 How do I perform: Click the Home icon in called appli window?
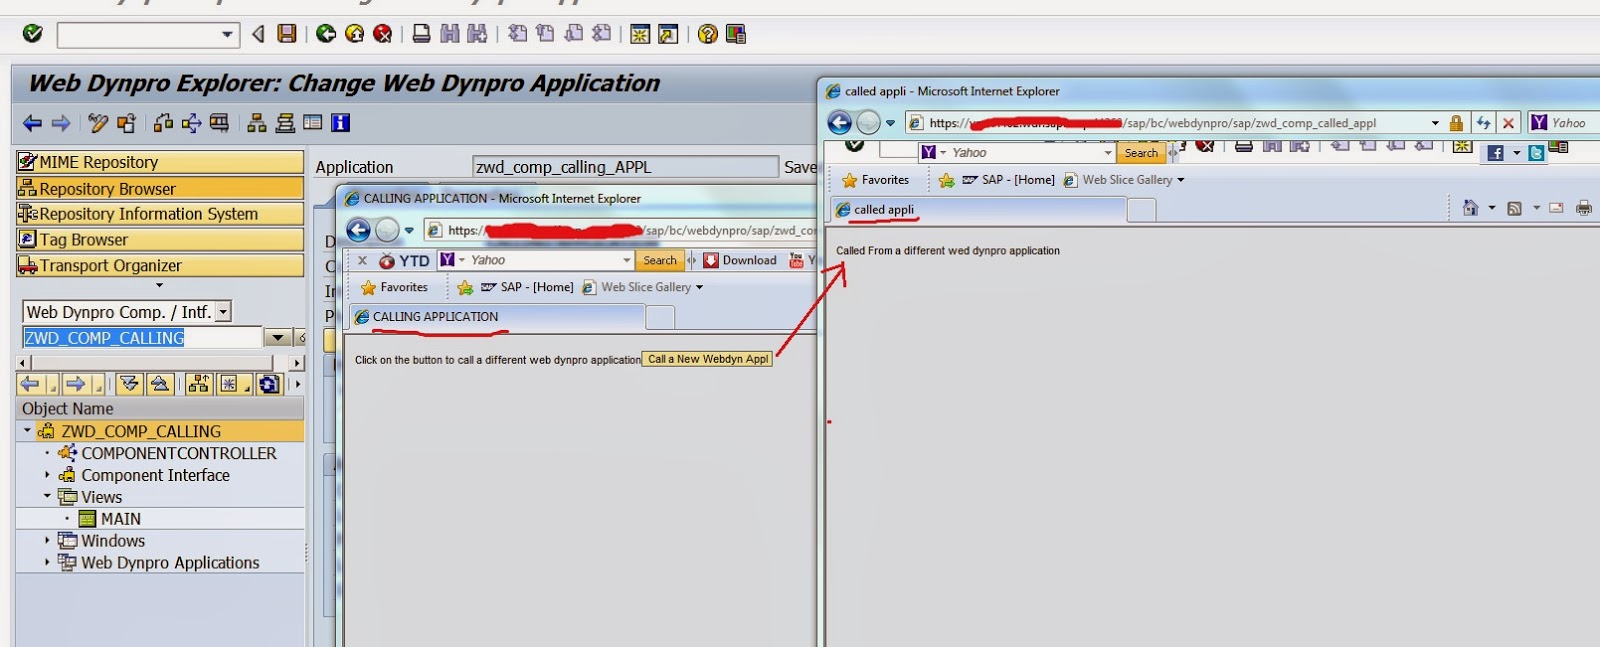(1470, 208)
